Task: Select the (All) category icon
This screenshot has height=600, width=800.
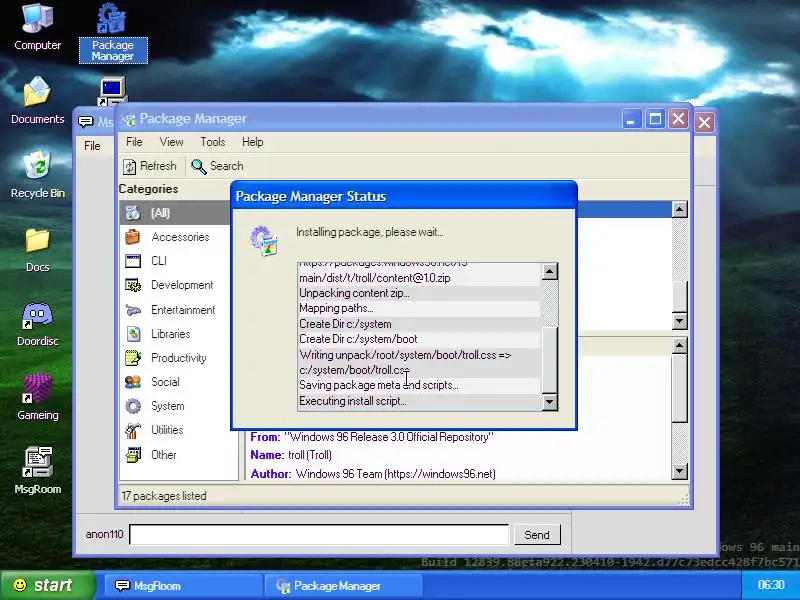Action: point(133,213)
